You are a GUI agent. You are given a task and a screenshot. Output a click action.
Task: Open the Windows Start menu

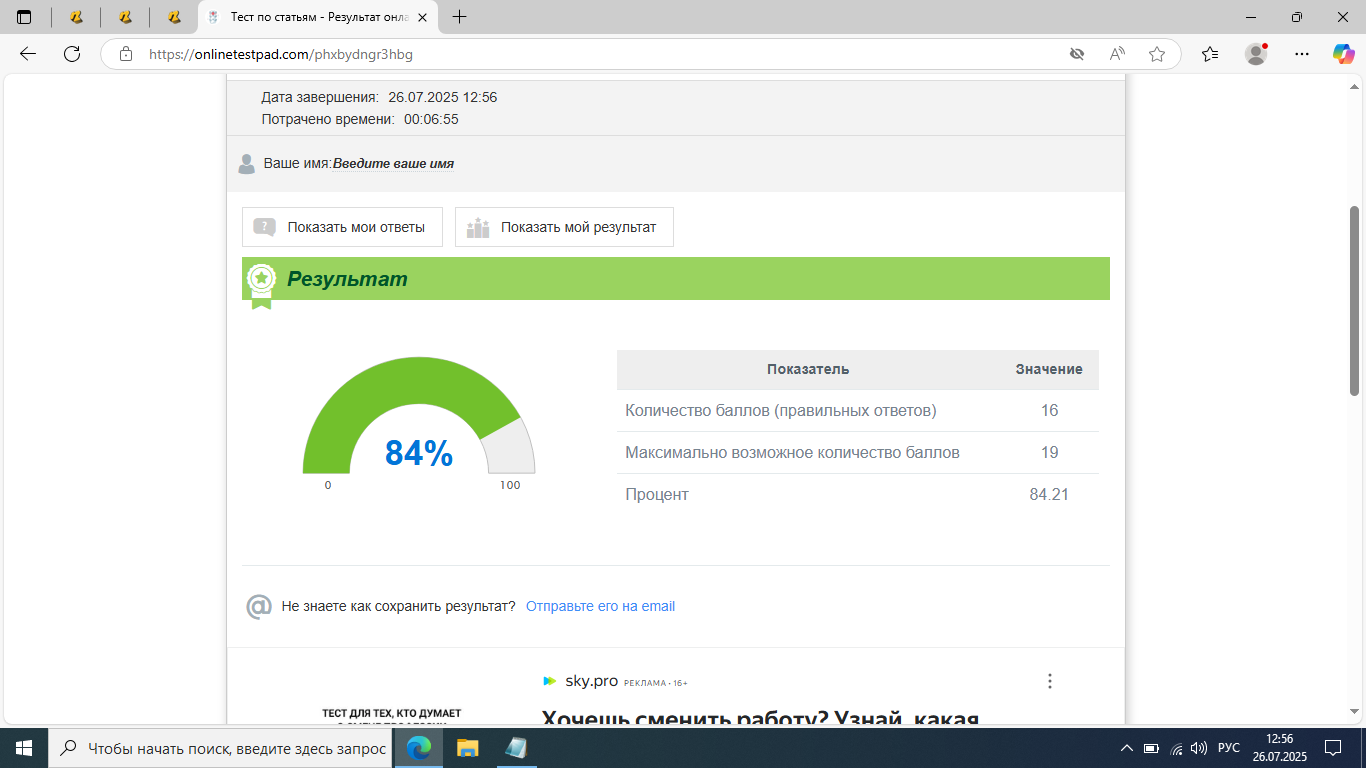point(24,748)
